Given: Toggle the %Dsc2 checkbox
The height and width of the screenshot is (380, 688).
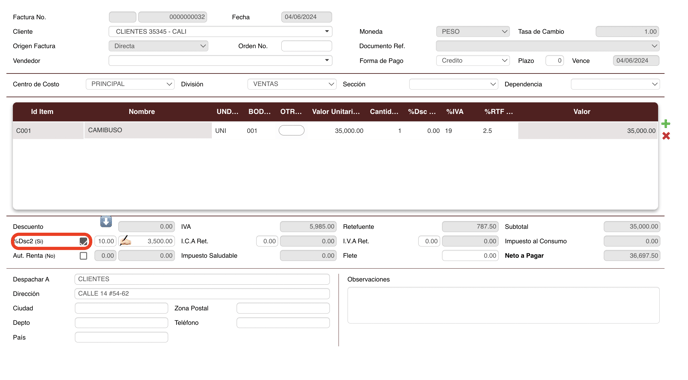Looking at the screenshot, I should click(83, 241).
